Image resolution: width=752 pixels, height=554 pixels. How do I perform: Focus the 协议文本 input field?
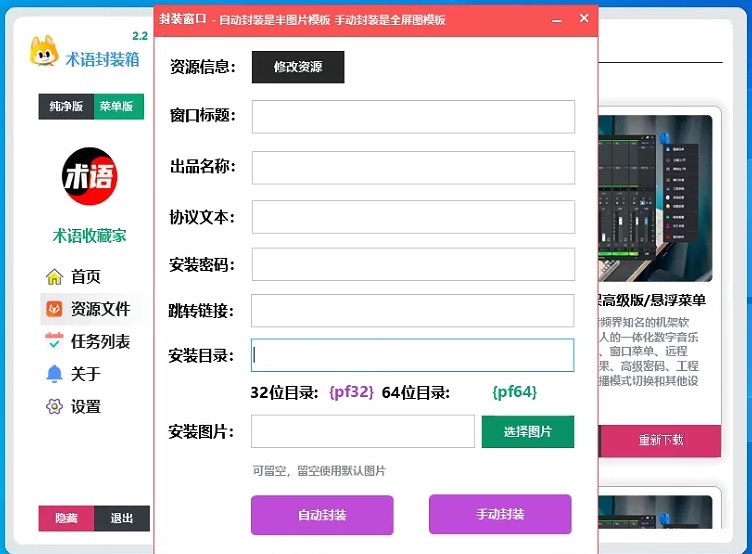(413, 217)
